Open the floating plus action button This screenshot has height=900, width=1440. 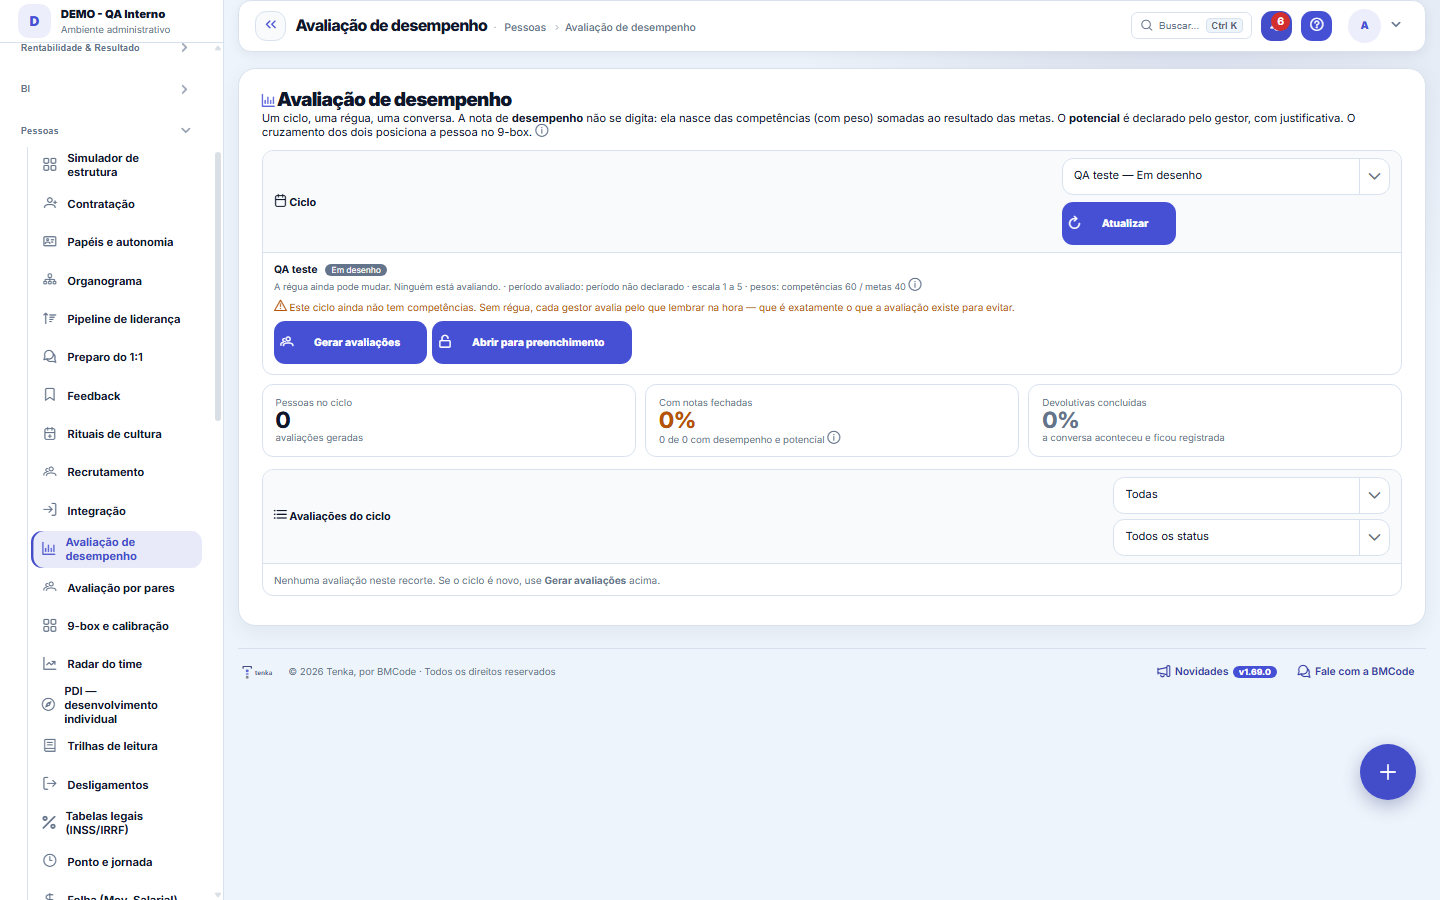point(1387,772)
